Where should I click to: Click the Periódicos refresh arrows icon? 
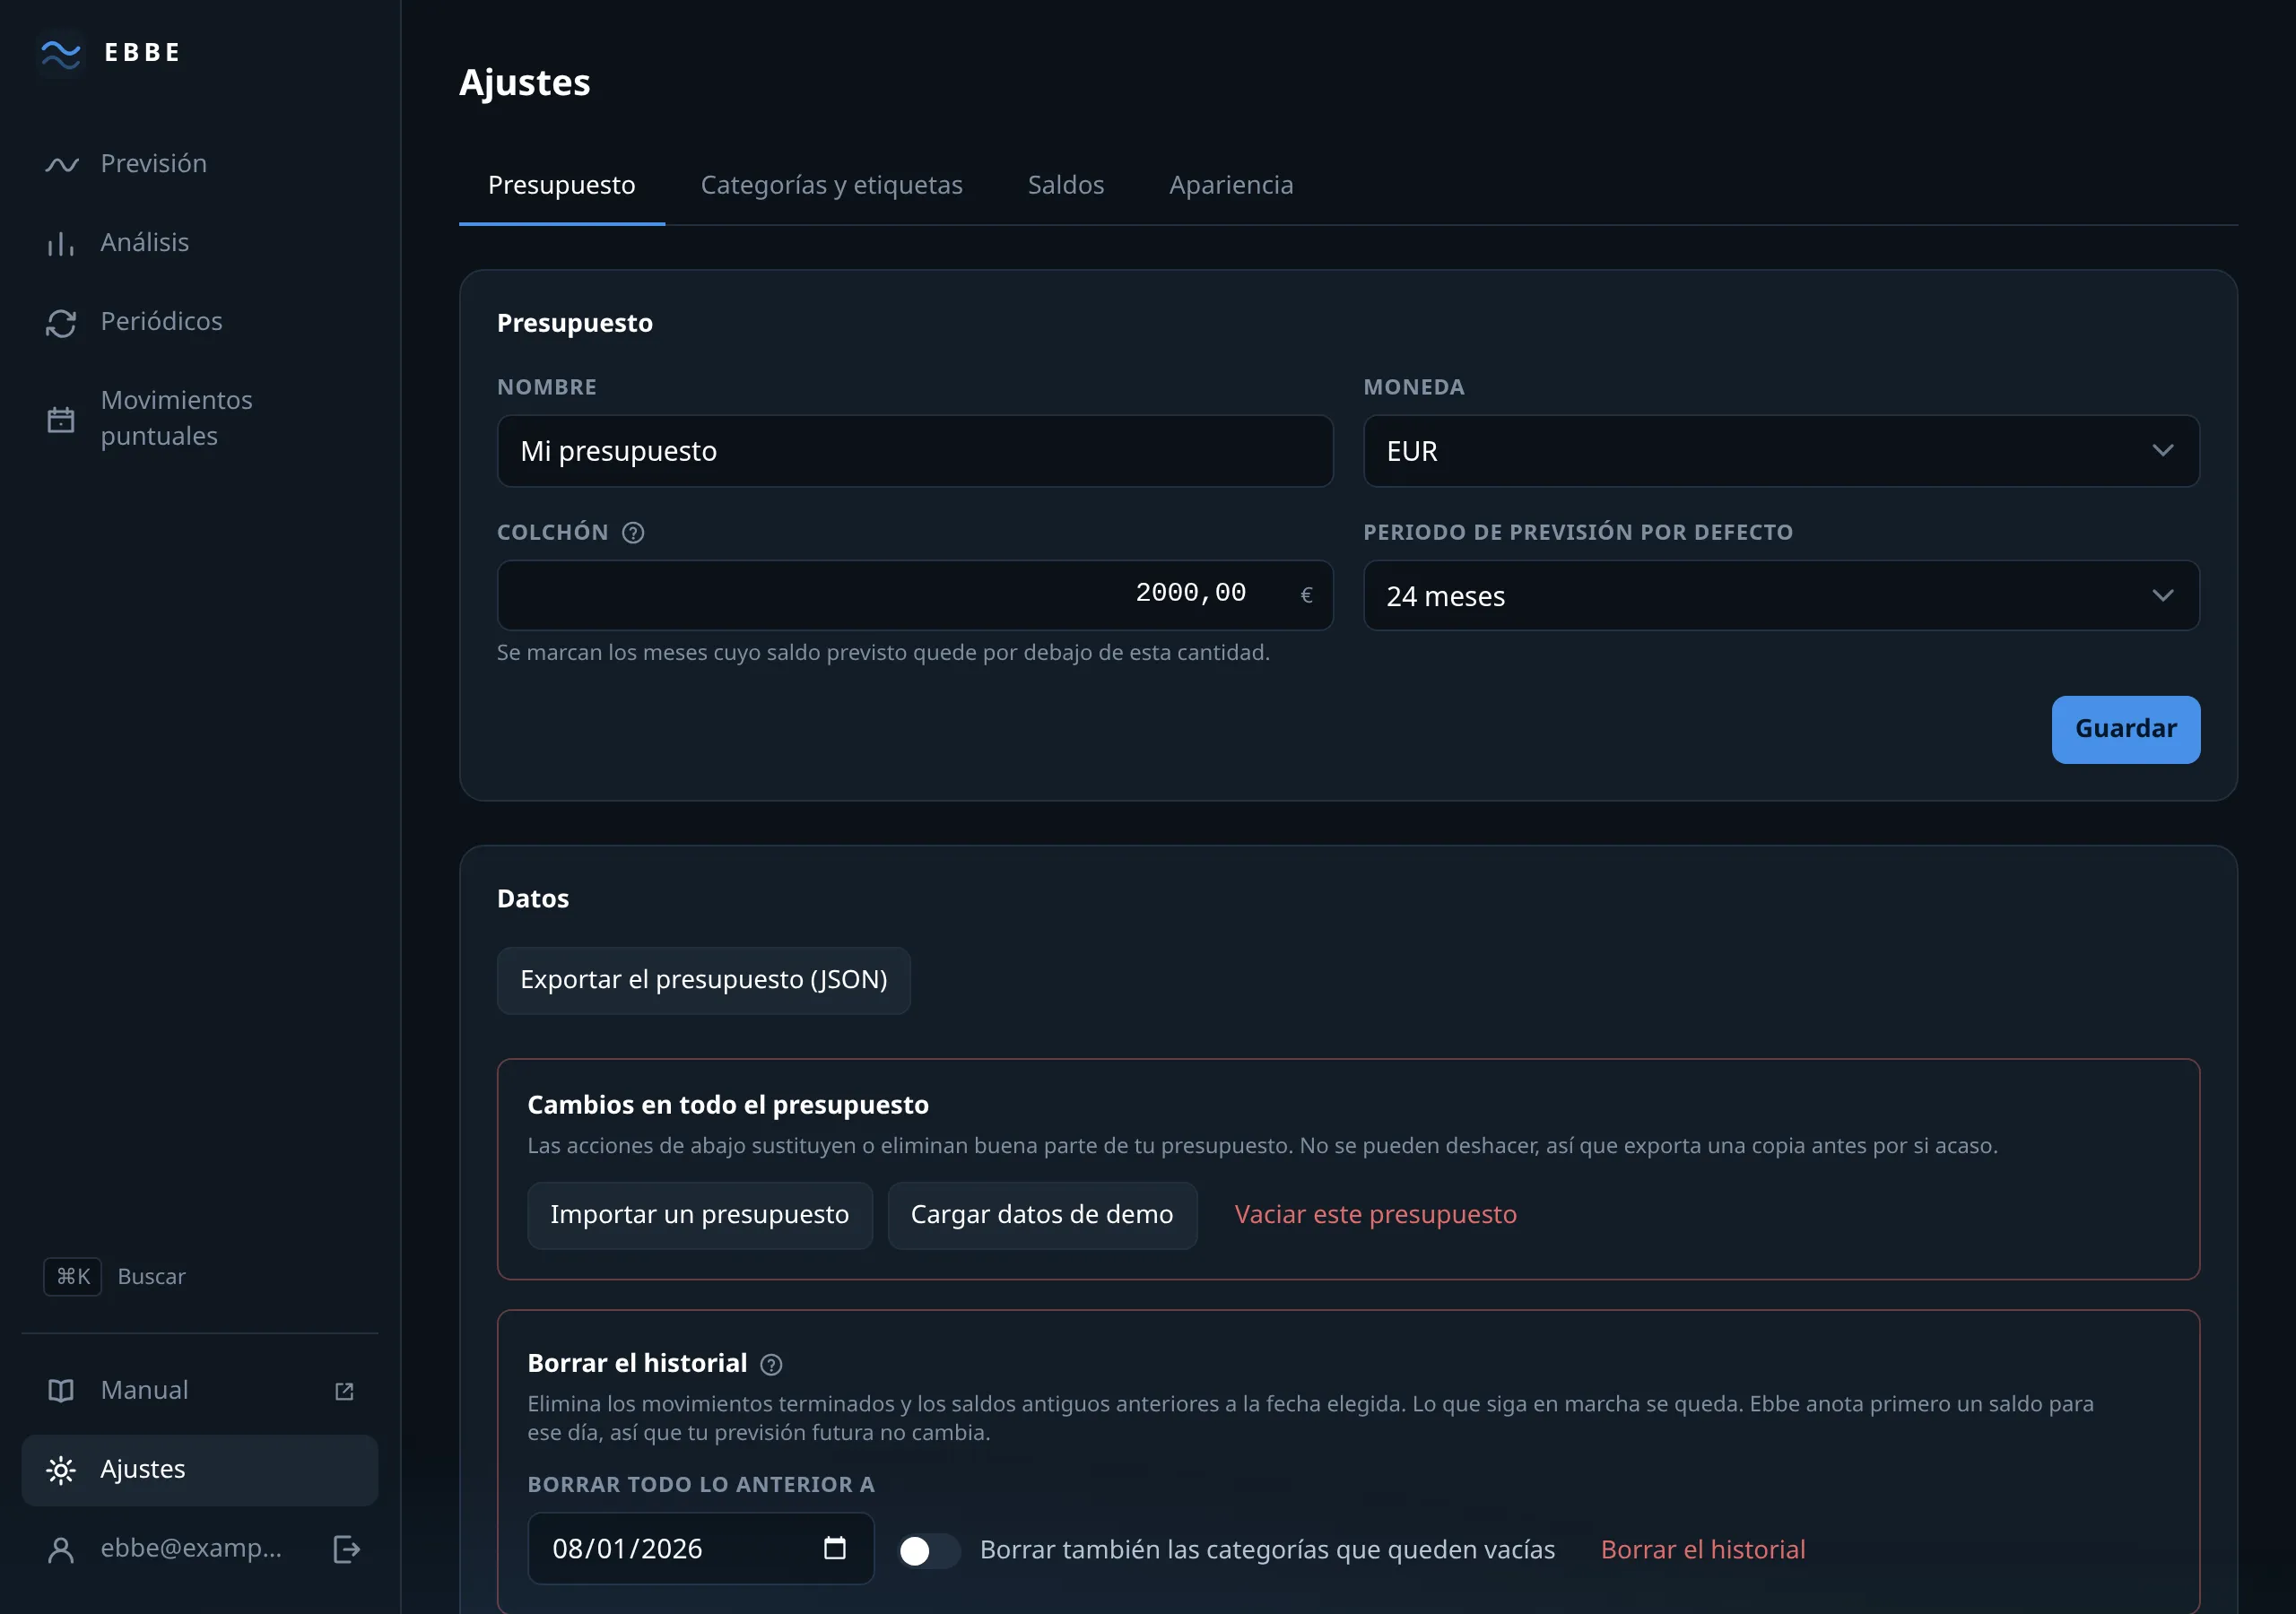tap(61, 322)
